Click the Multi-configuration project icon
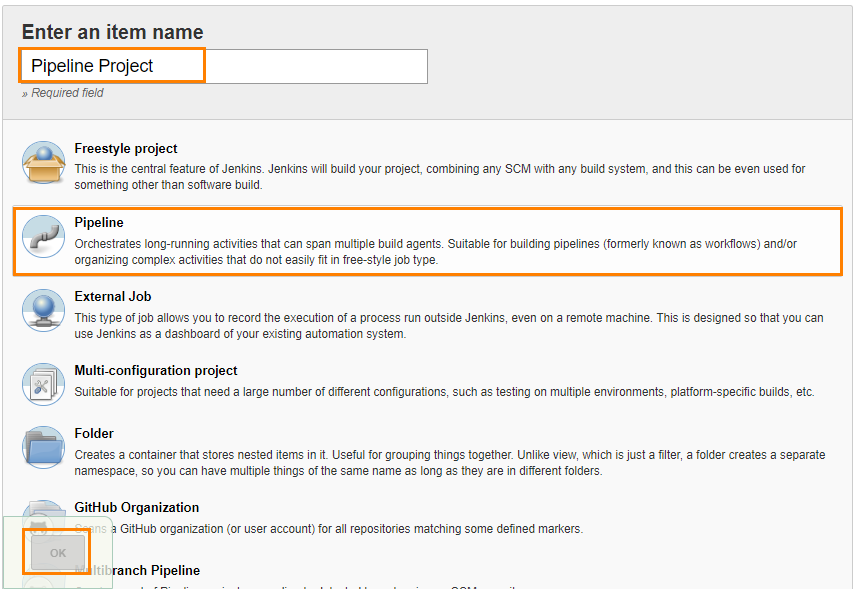855x589 pixels. pyautogui.click(x=43, y=384)
